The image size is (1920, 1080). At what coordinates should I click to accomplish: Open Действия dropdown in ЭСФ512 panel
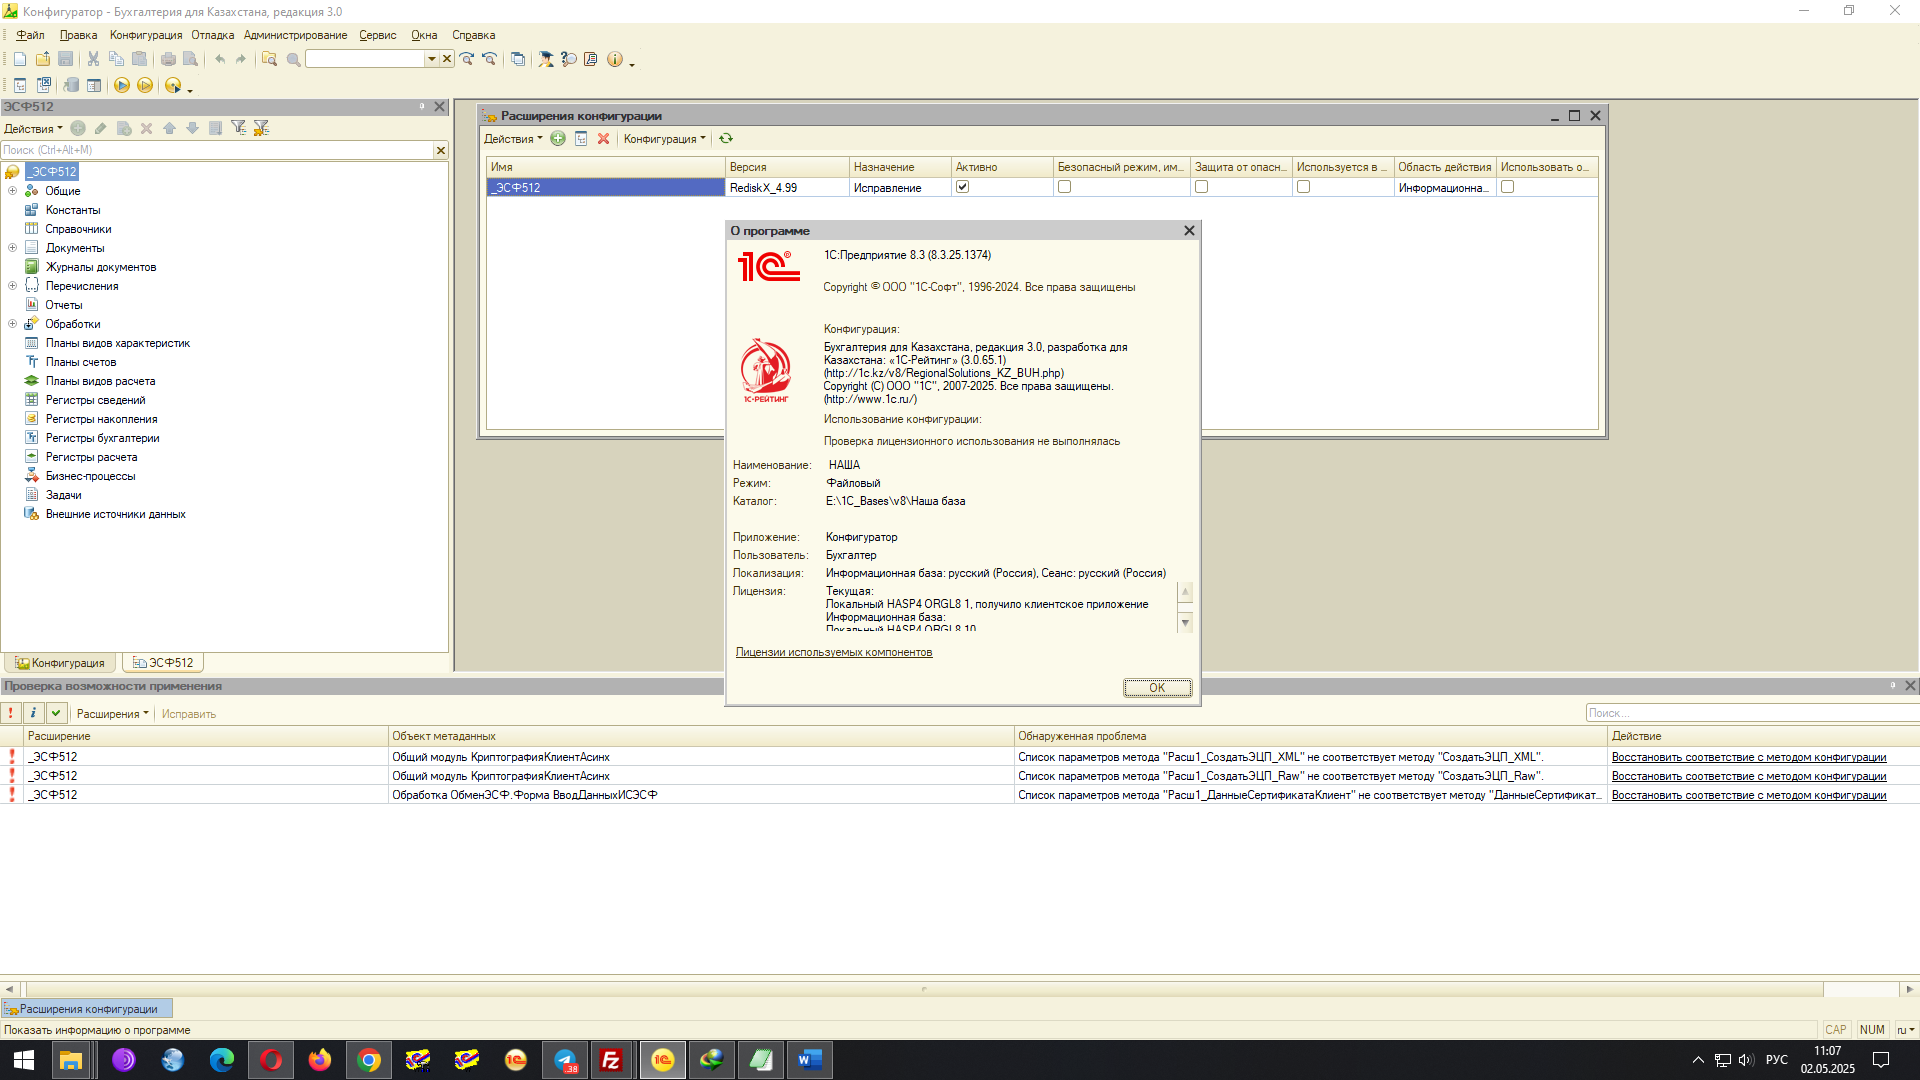pos(33,128)
